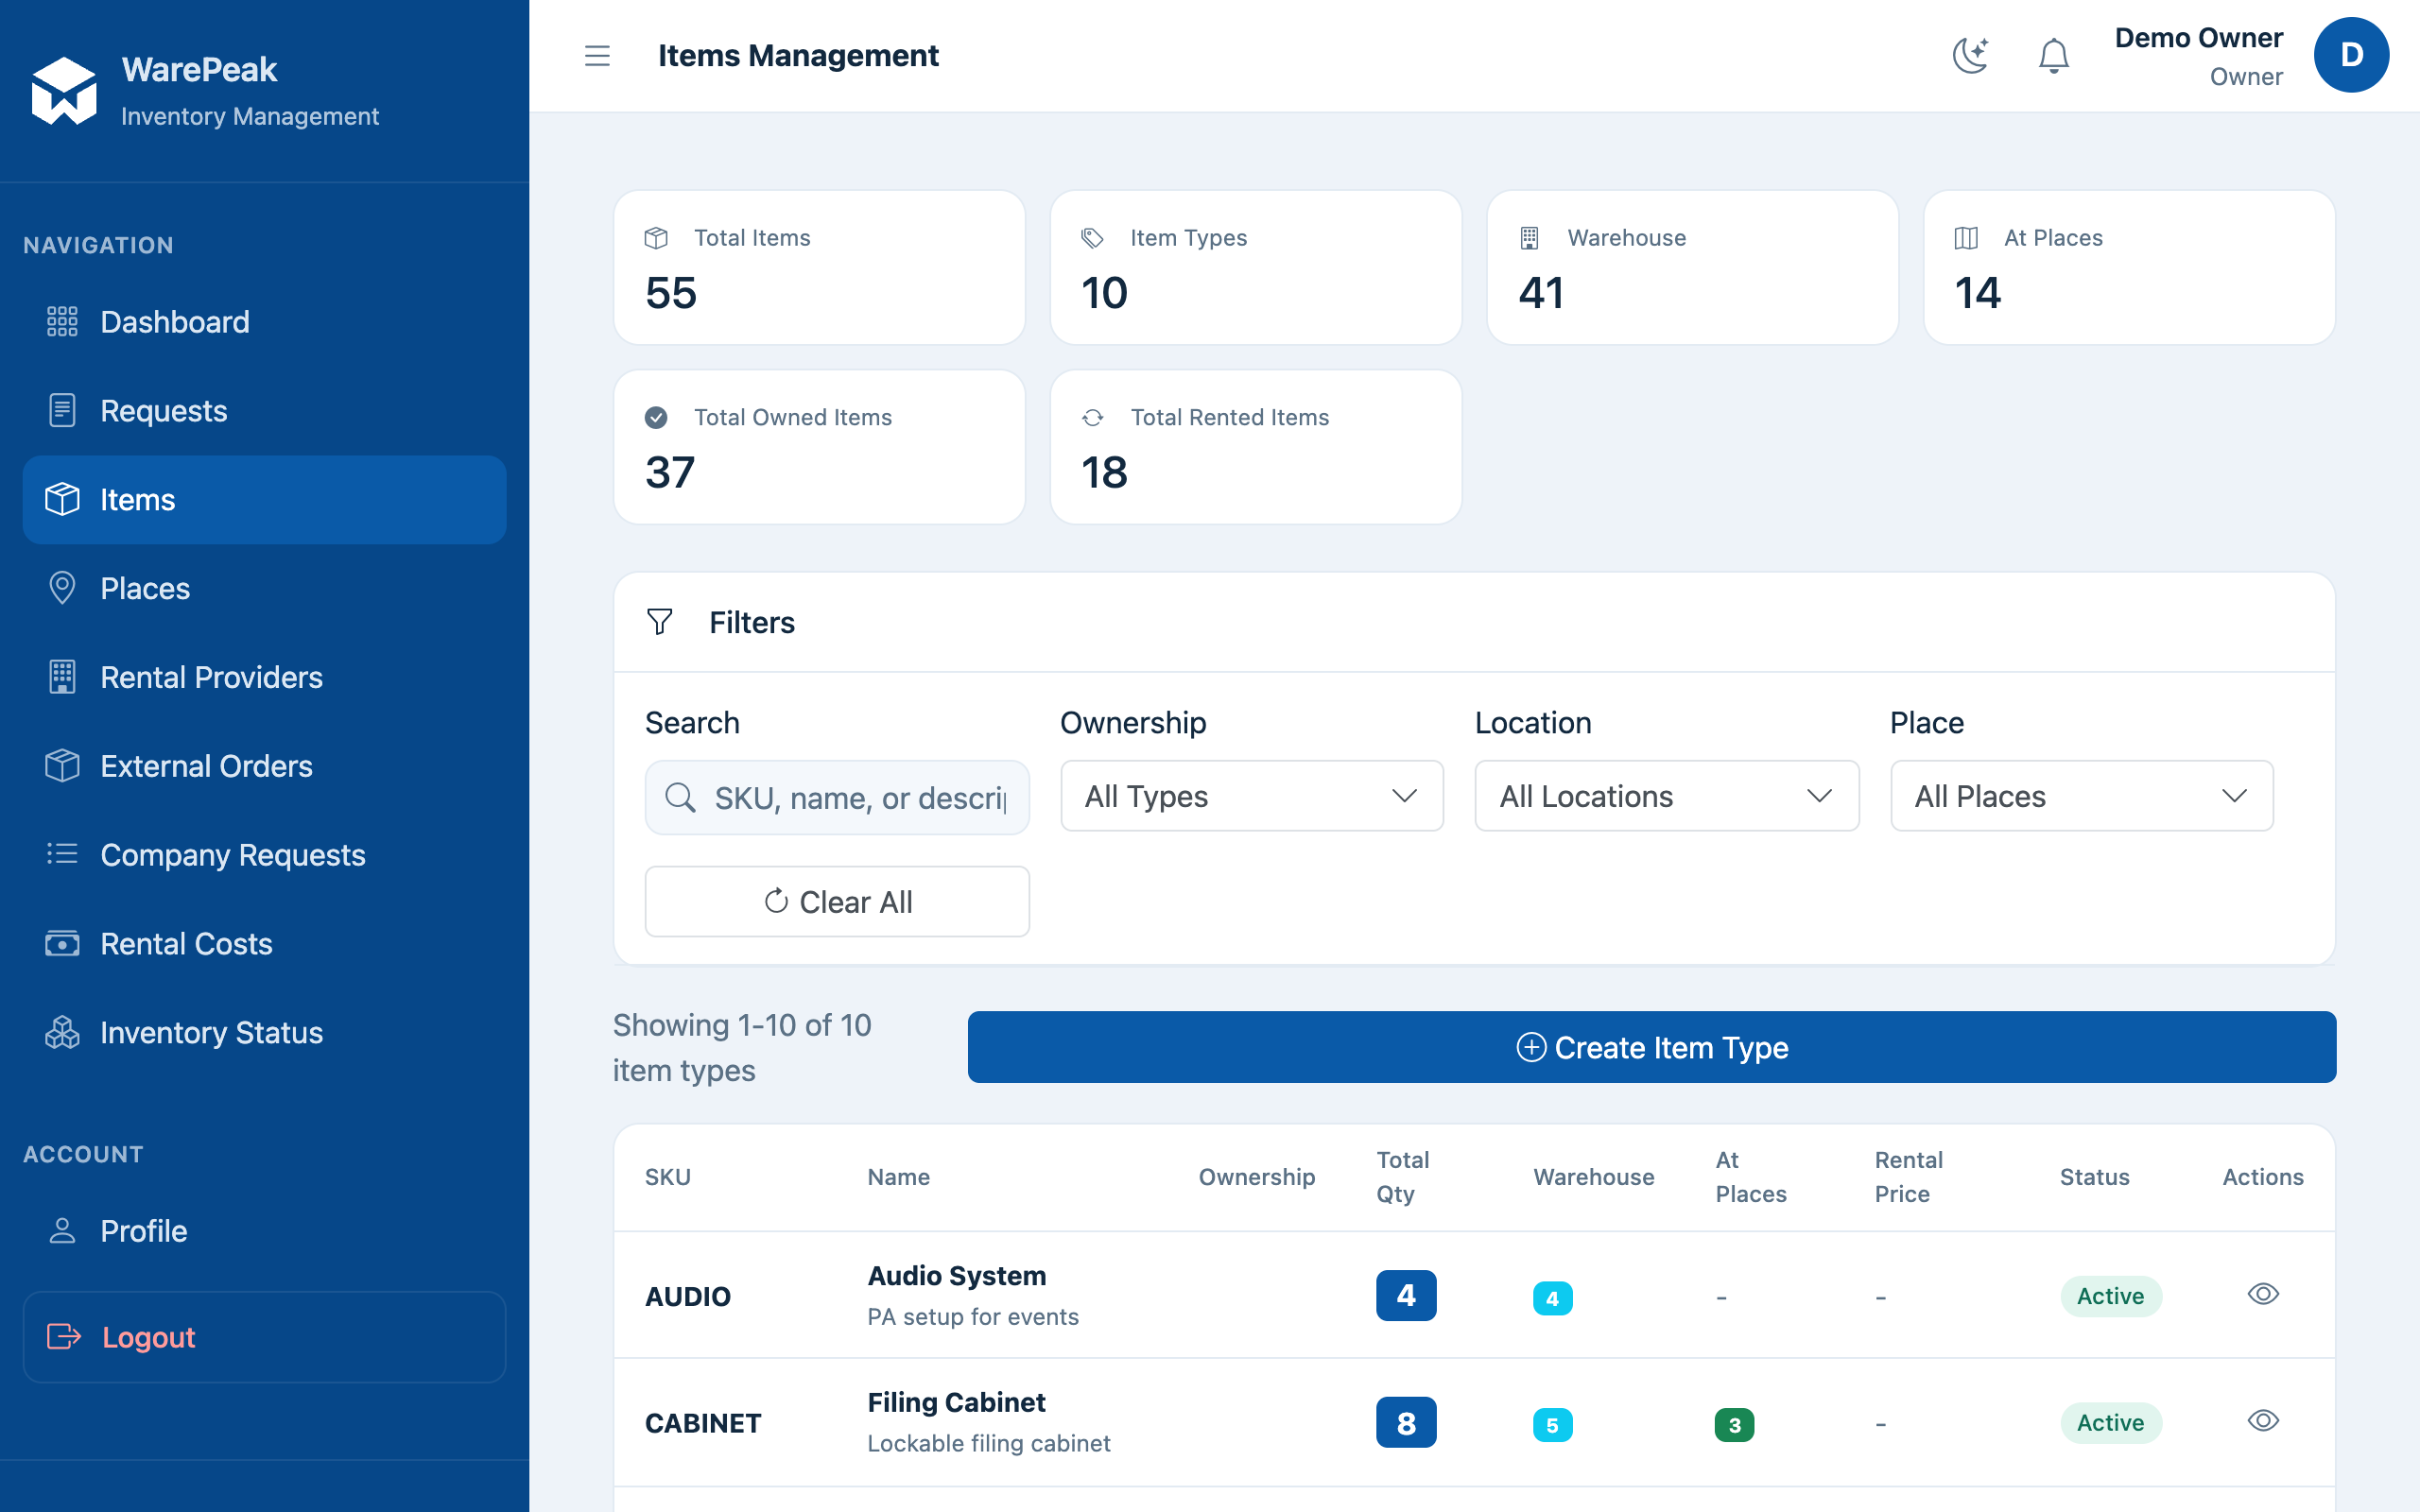2420x1512 pixels.
Task: Click the Filing Cabinet green At Places badge
Action: (x=1734, y=1425)
